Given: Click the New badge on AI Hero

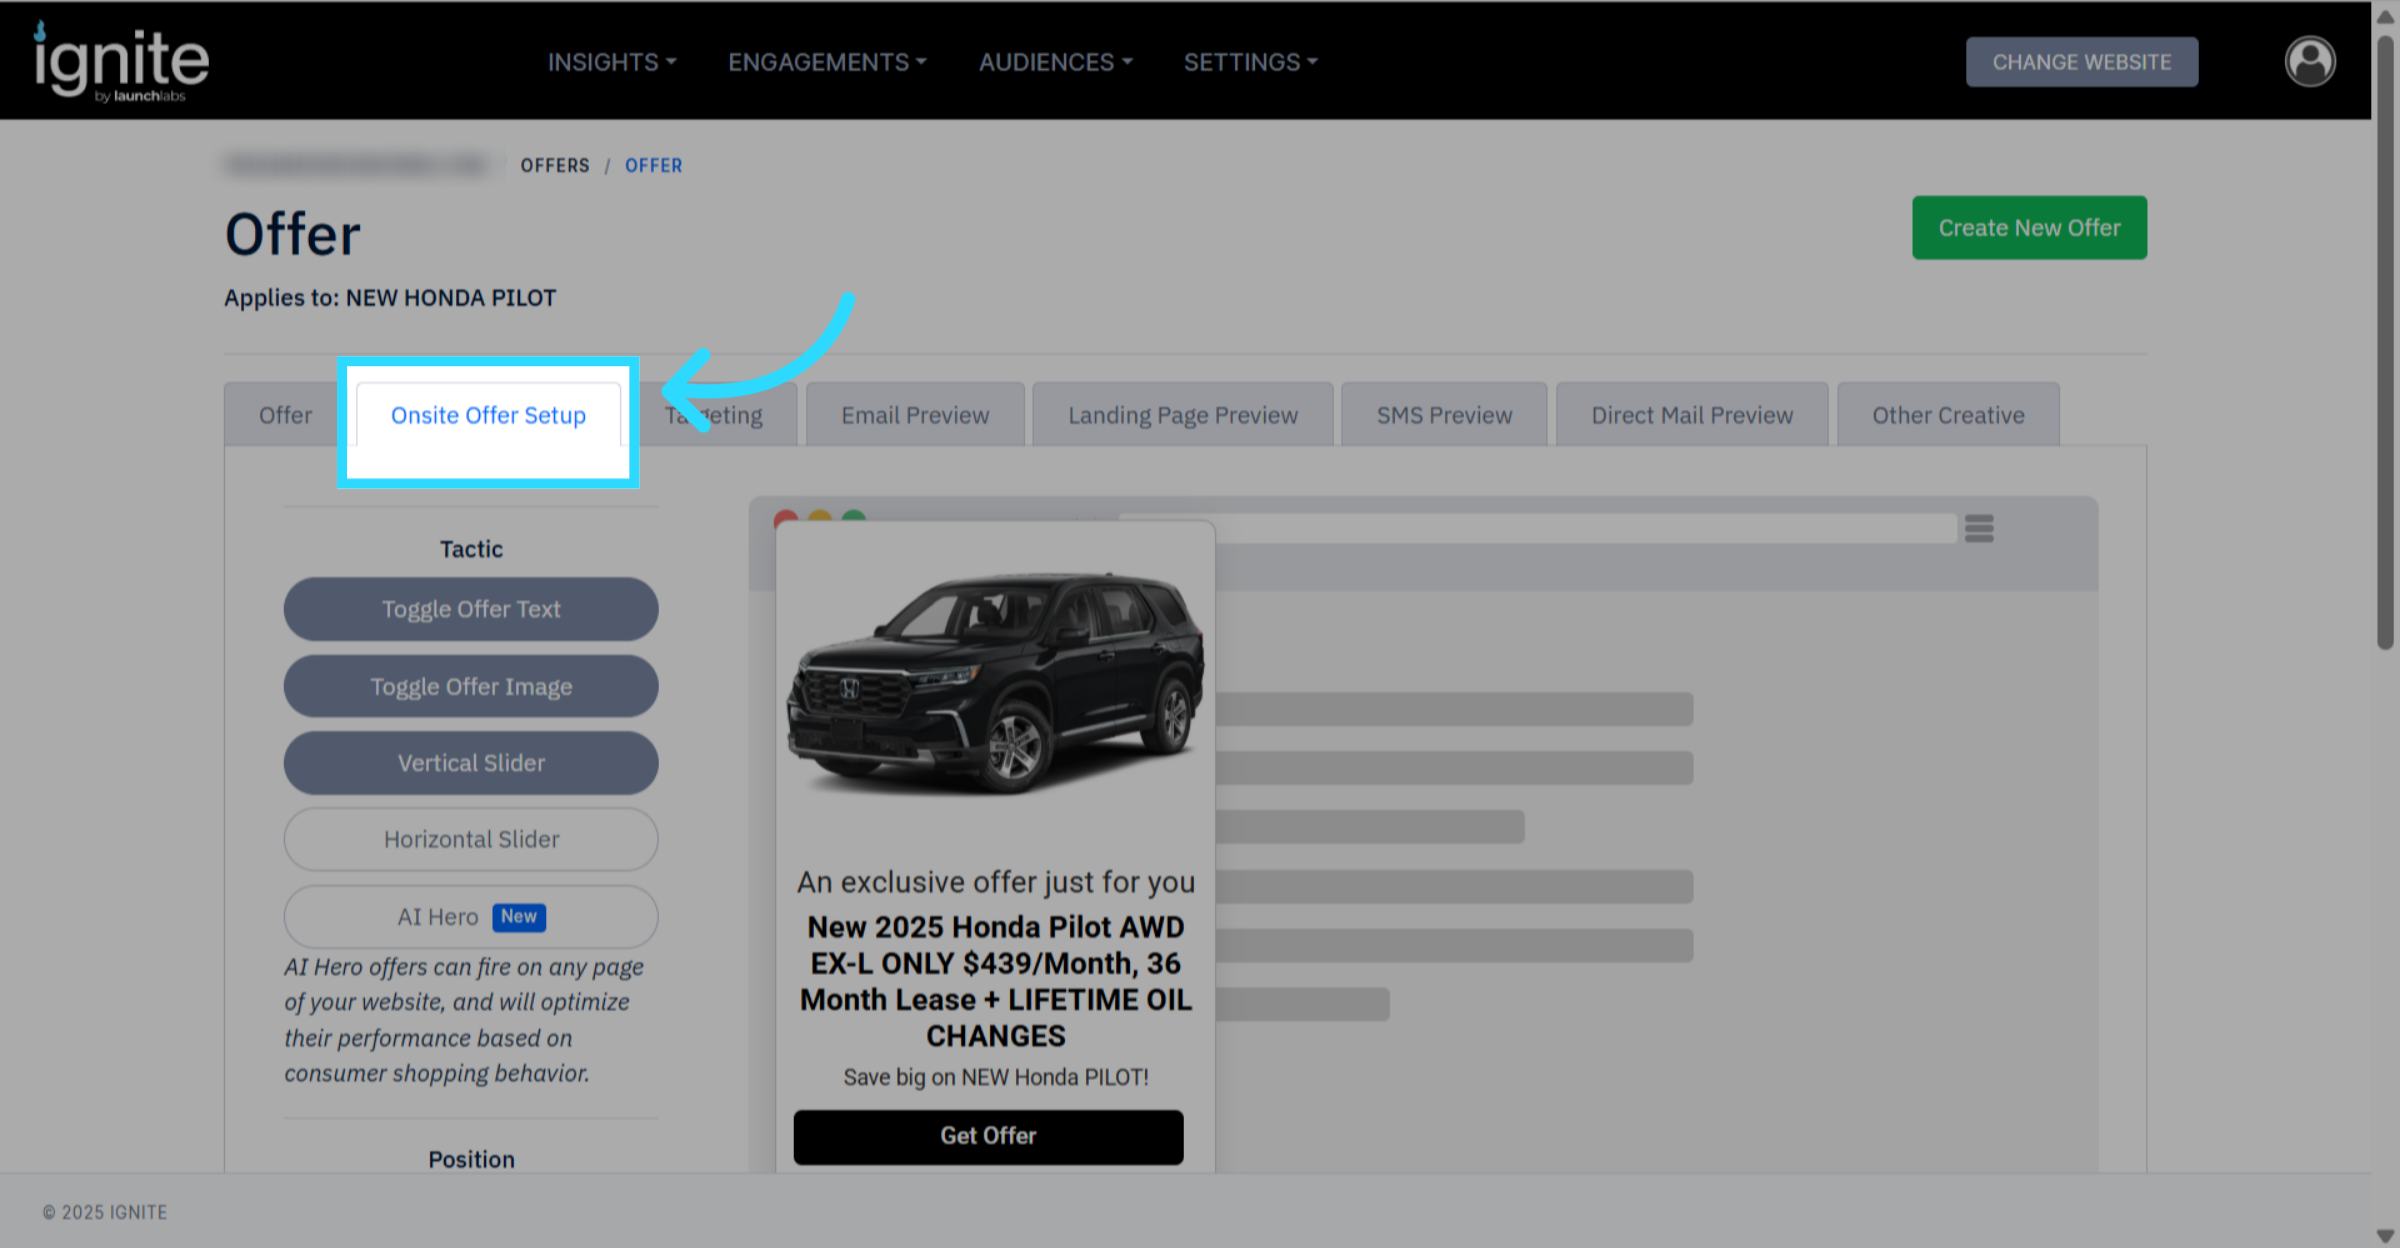Looking at the screenshot, I should [518, 917].
